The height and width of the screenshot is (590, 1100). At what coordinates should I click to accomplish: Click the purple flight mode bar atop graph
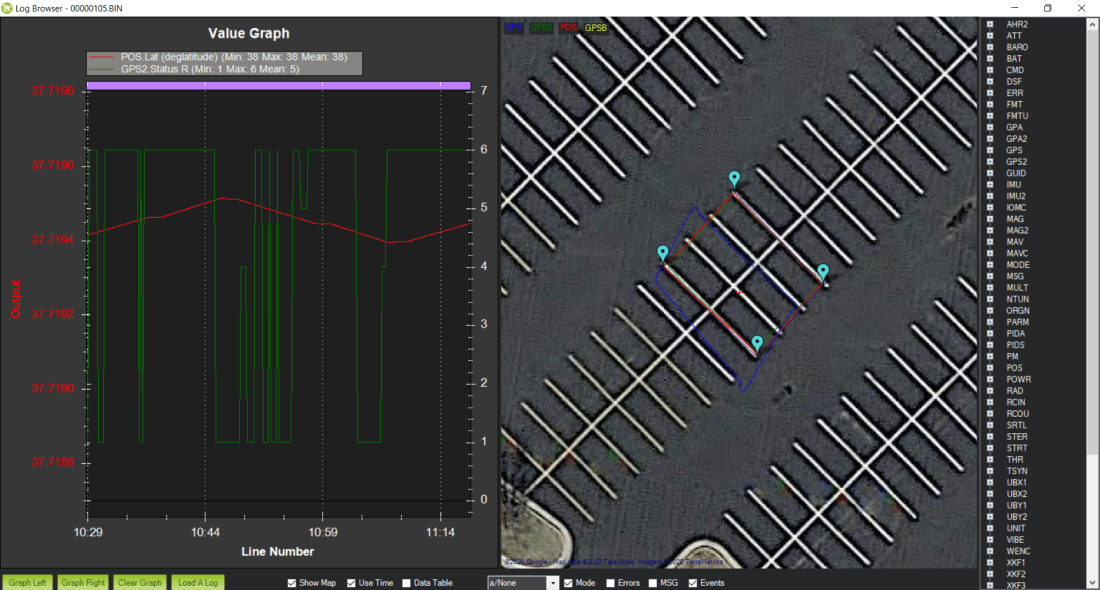tap(278, 86)
